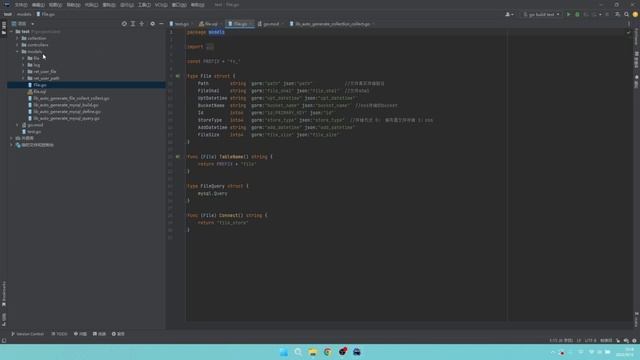Start debugging with the green bug icon
Image resolution: width=640 pixels, height=360 pixels.
(577, 14)
